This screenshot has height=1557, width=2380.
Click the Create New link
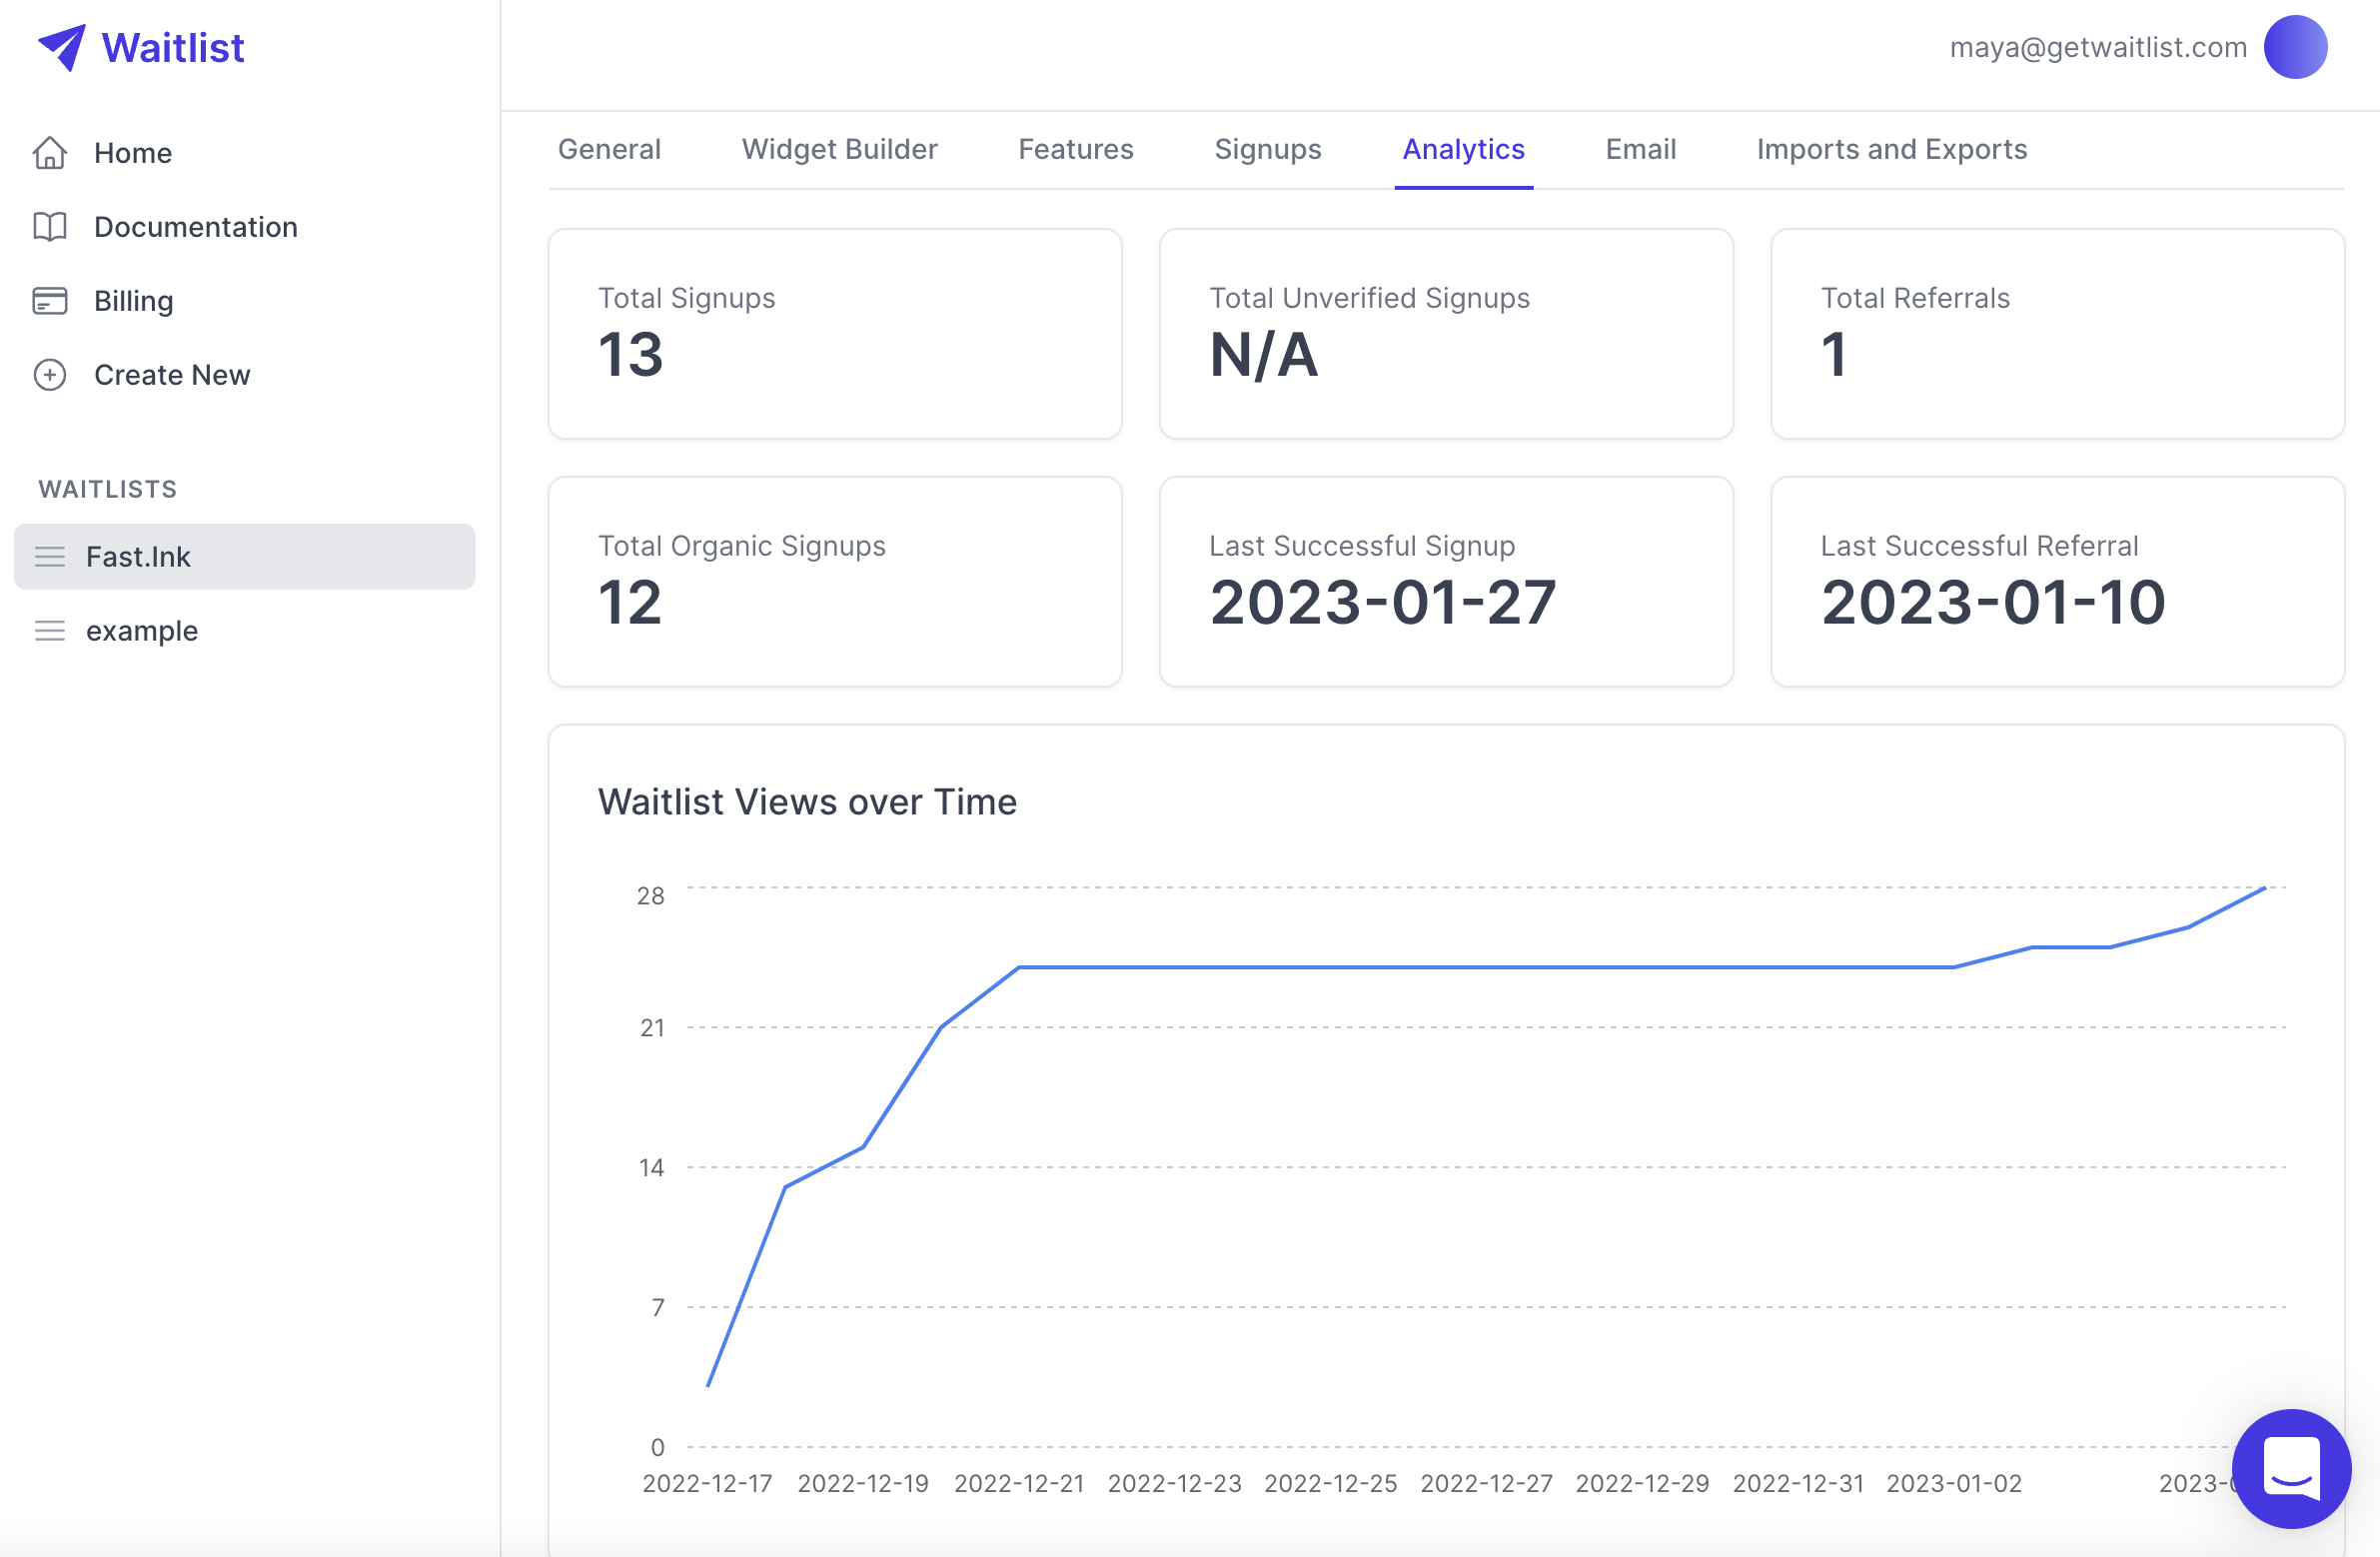[172, 375]
